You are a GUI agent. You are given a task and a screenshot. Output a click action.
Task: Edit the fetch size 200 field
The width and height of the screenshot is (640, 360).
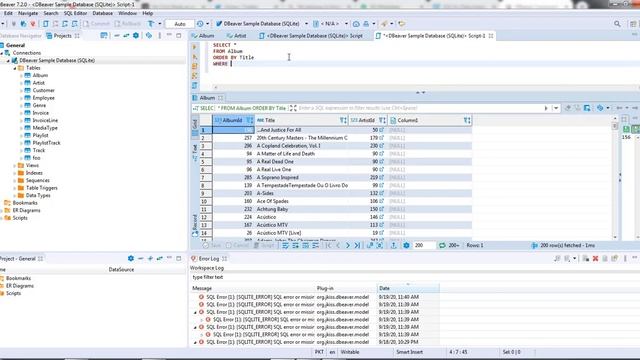click(x=424, y=245)
